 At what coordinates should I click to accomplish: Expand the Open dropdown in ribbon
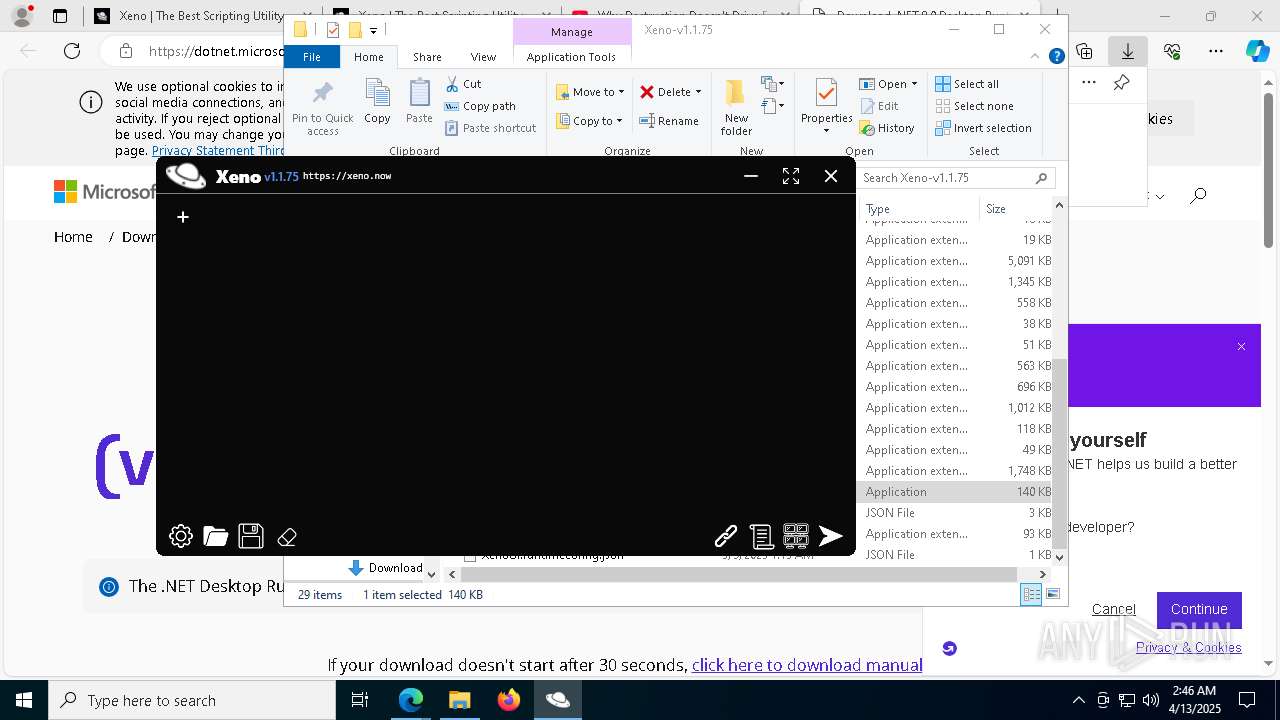[914, 84]
